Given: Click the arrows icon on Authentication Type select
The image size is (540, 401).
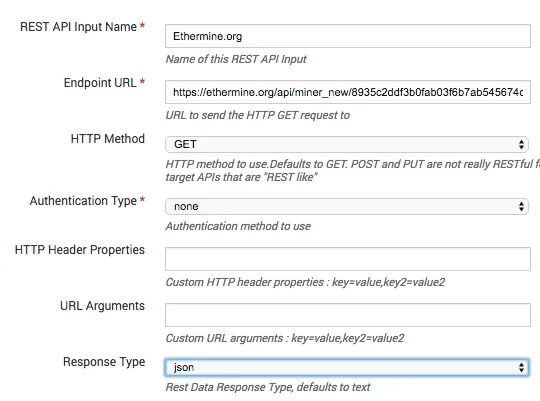Looking at the screenshot, I should tap(521, 206).
